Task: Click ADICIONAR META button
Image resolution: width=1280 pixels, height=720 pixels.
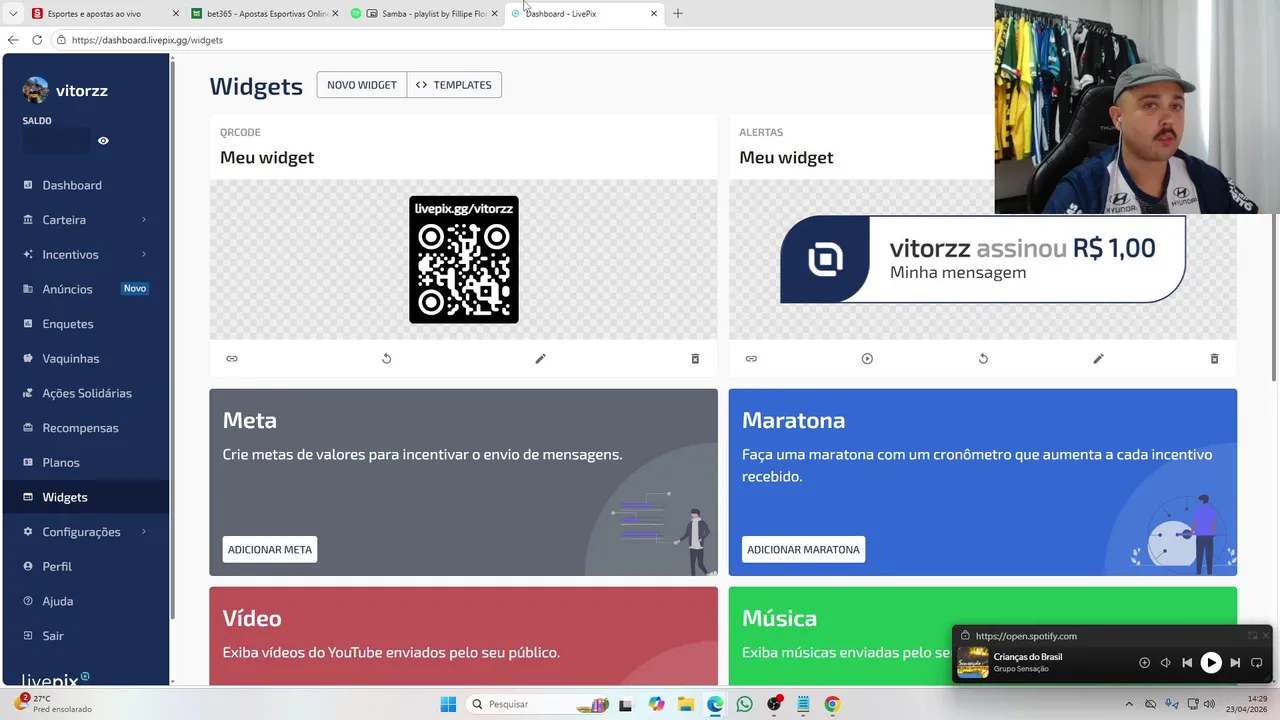Action: (270, 549)
